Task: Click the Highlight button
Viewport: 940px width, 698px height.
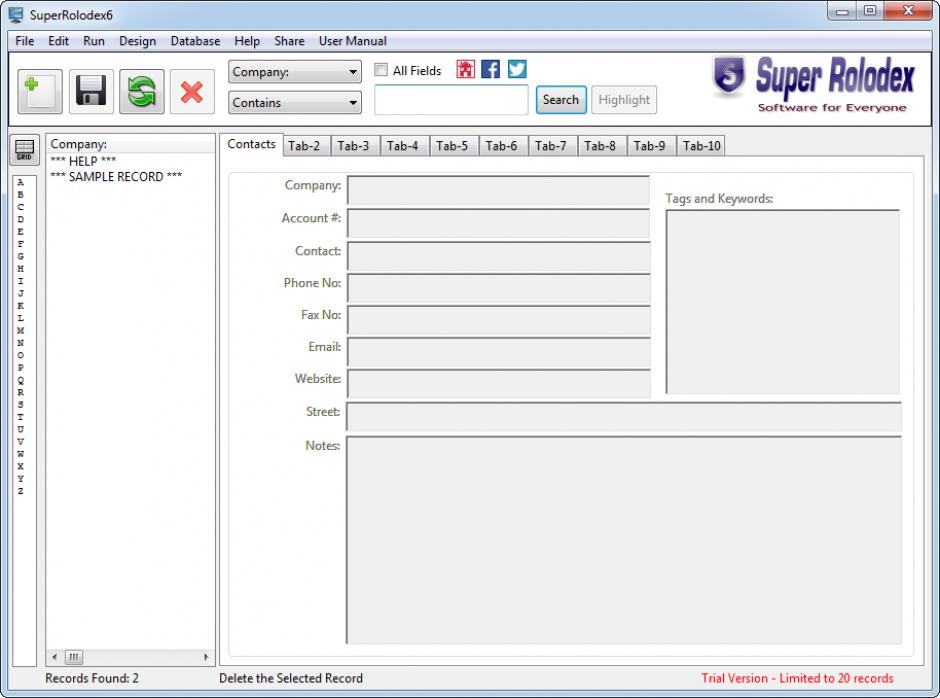Action: tap(624, 100)
